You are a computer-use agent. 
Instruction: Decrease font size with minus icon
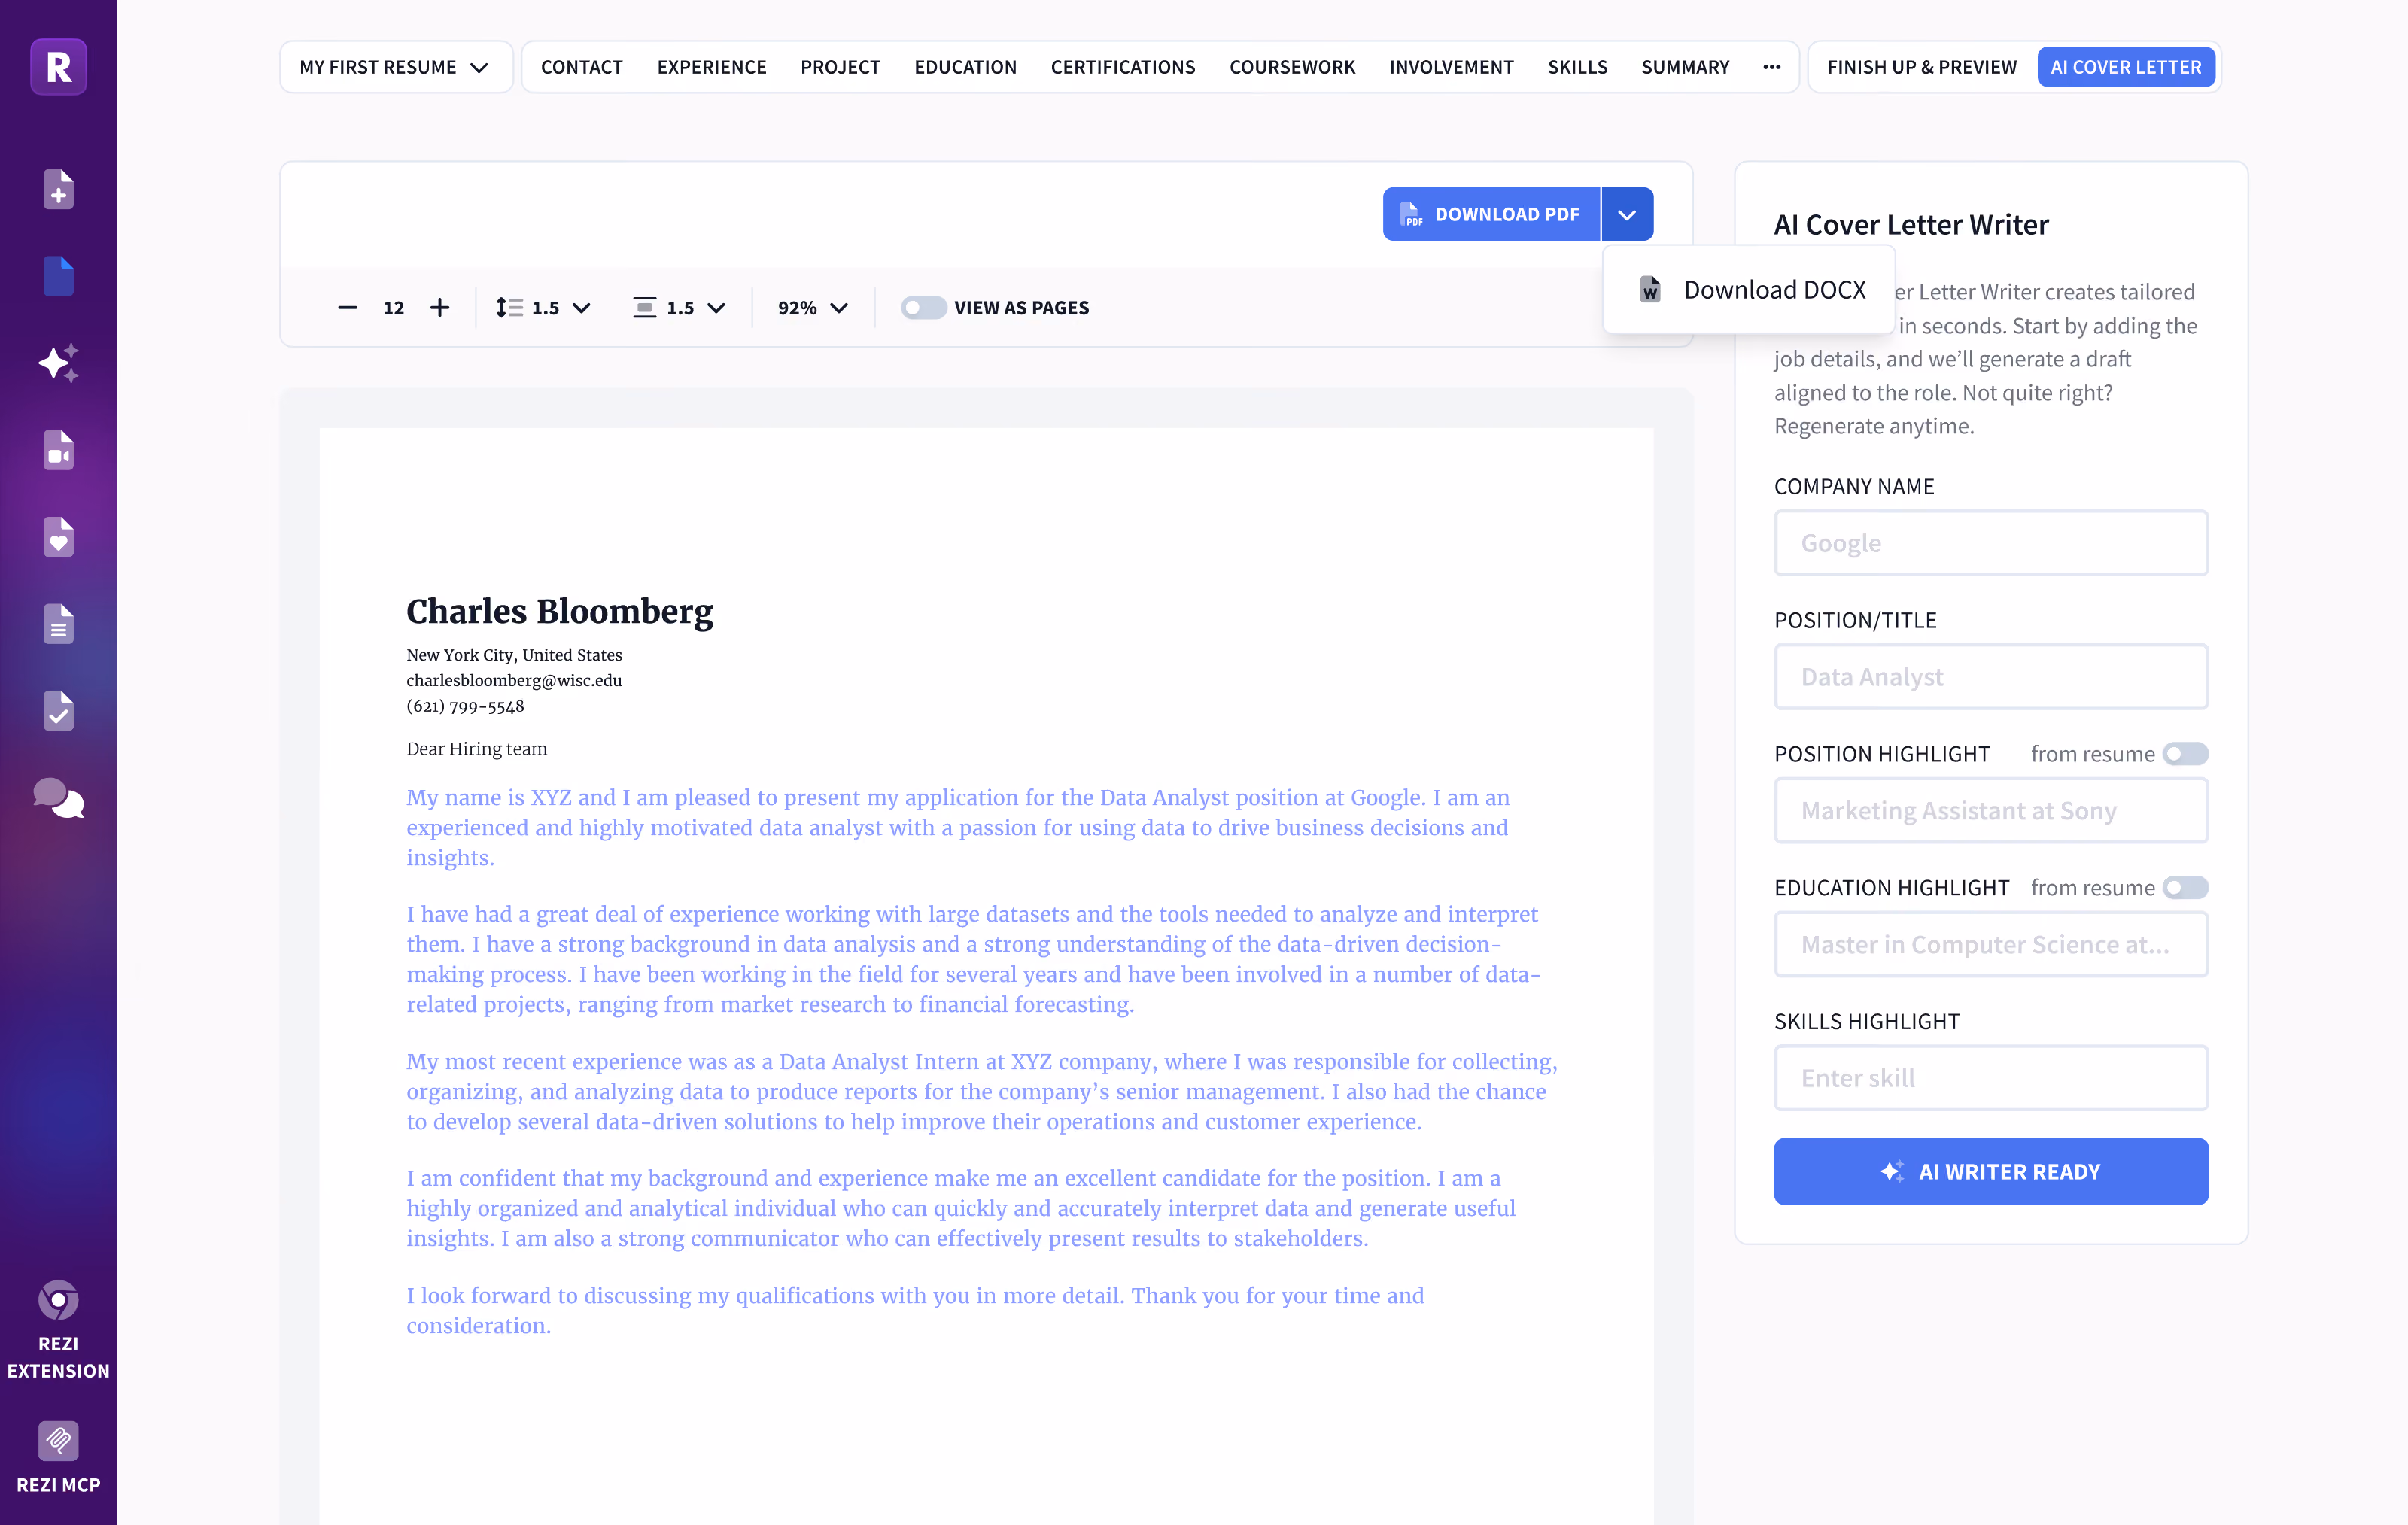(347, 308)
